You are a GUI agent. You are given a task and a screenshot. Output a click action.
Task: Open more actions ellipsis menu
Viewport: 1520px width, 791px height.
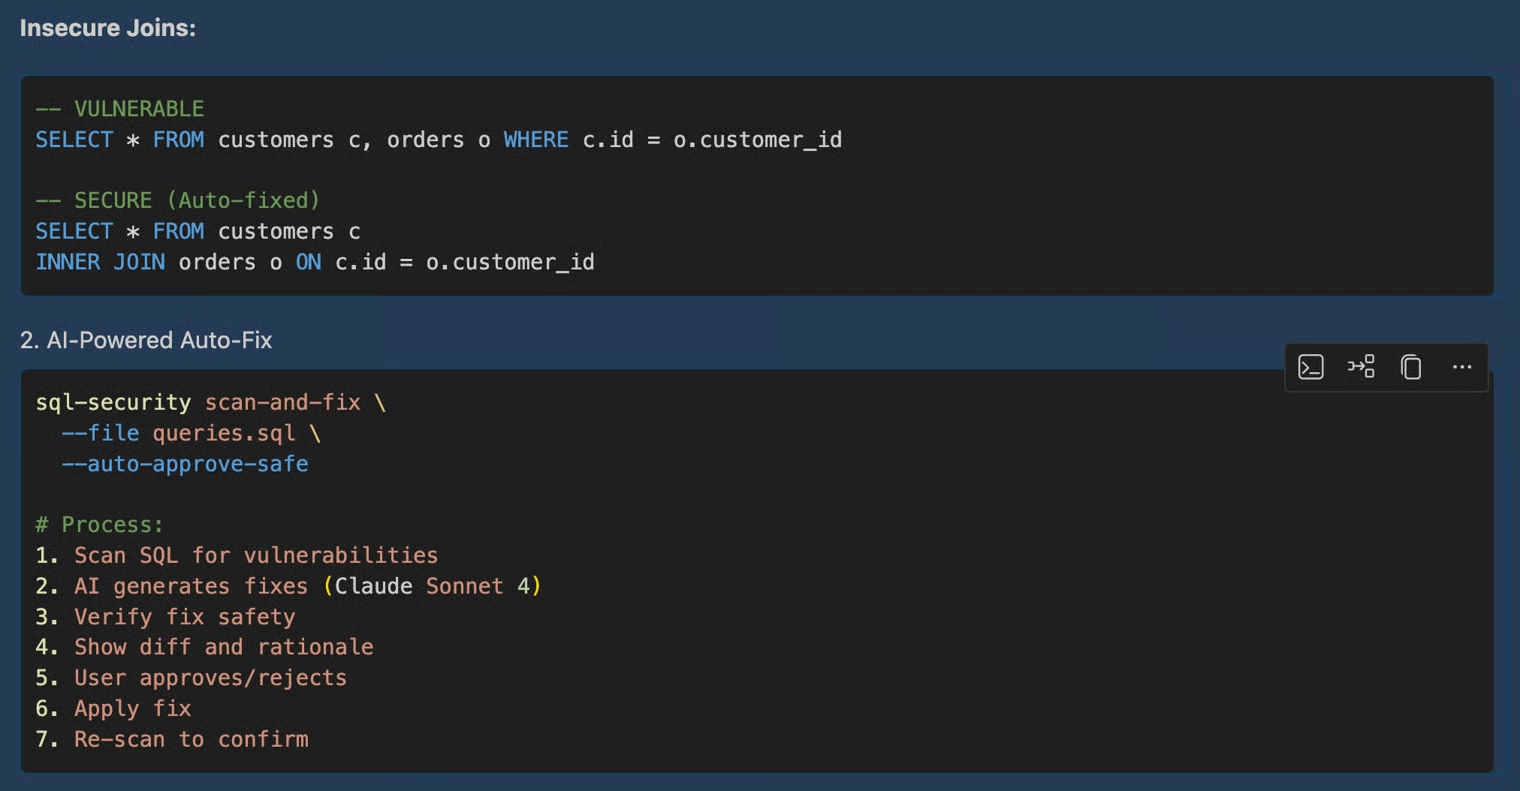[x=1461, y=367]
